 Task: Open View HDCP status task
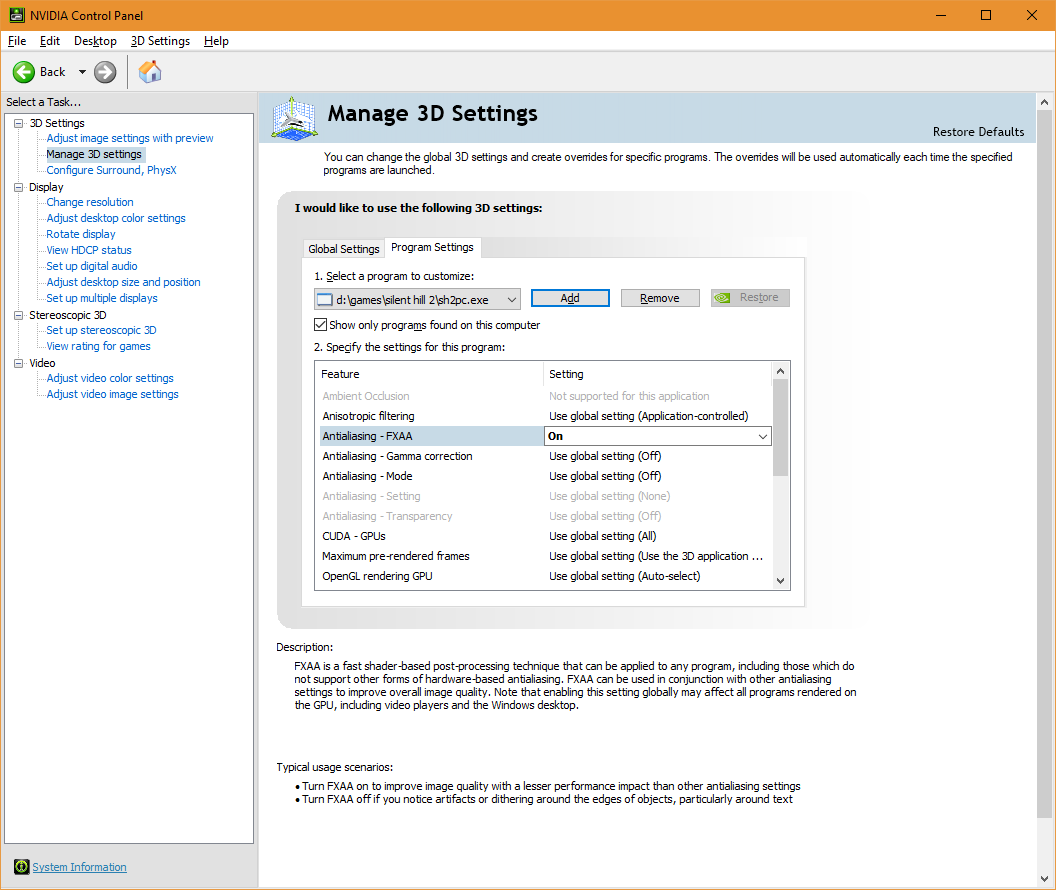coord(89,250)
